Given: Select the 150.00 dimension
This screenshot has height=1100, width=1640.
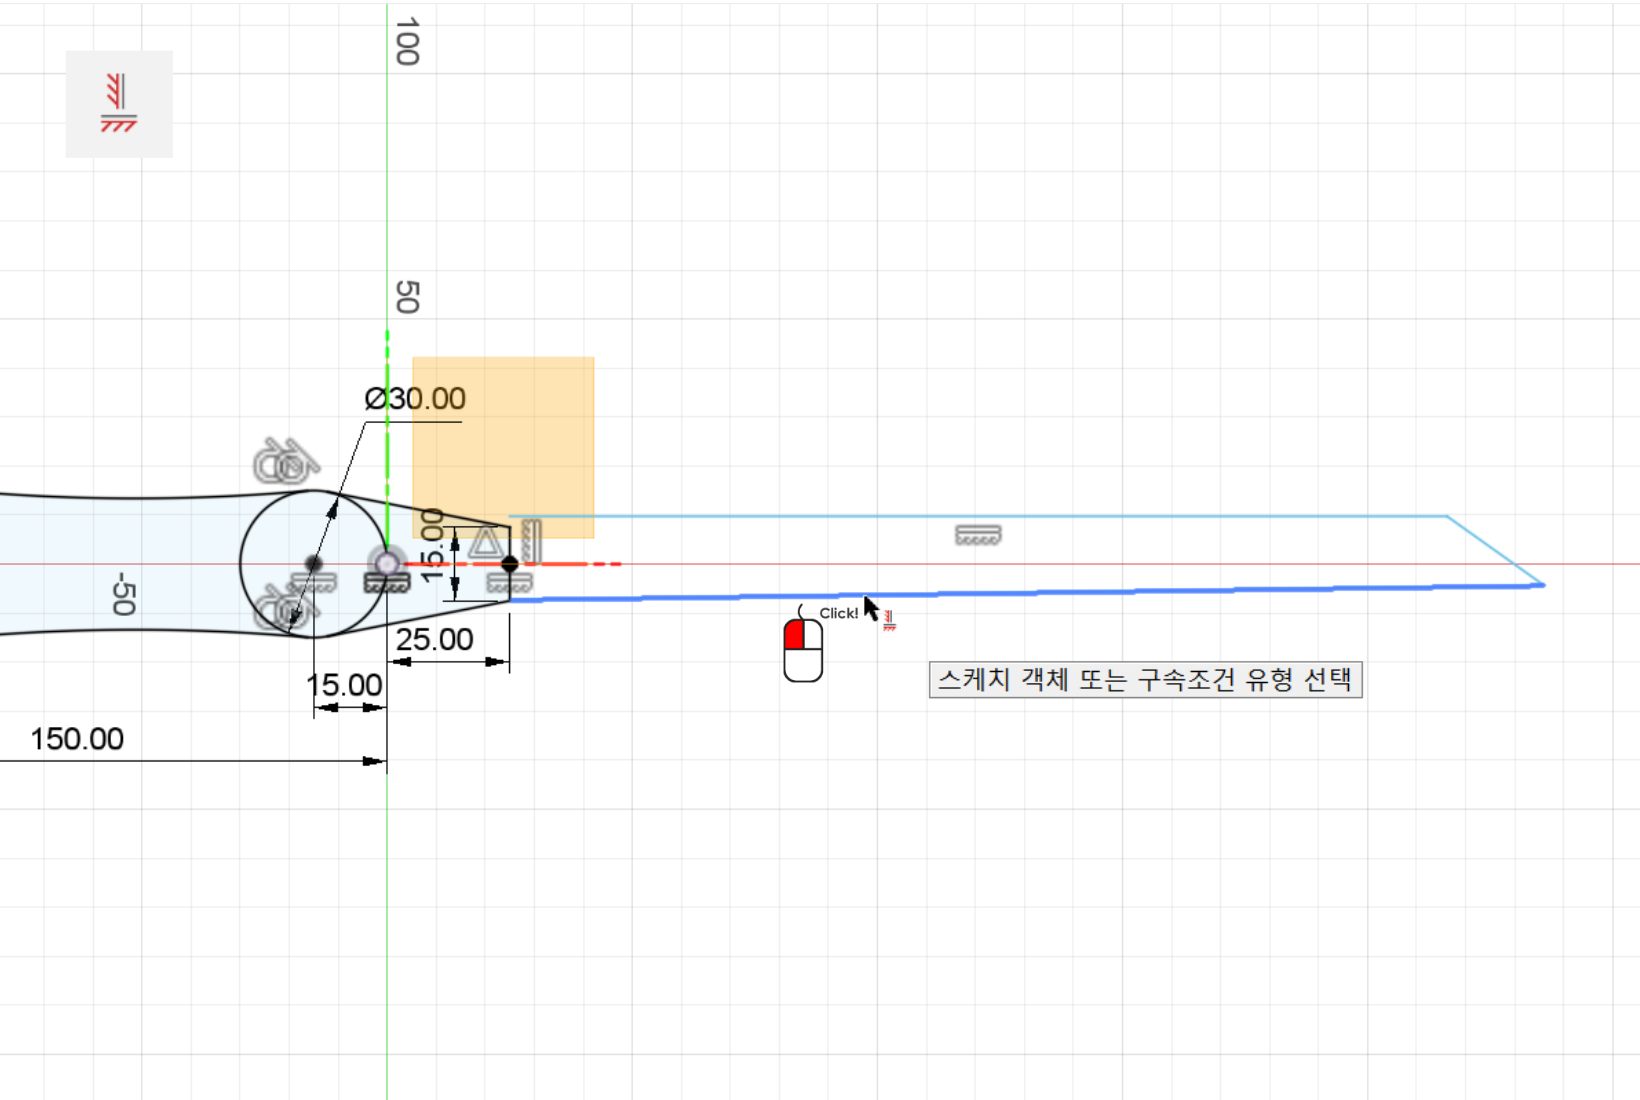Looking at the screenshot, I should click(77, 739).
